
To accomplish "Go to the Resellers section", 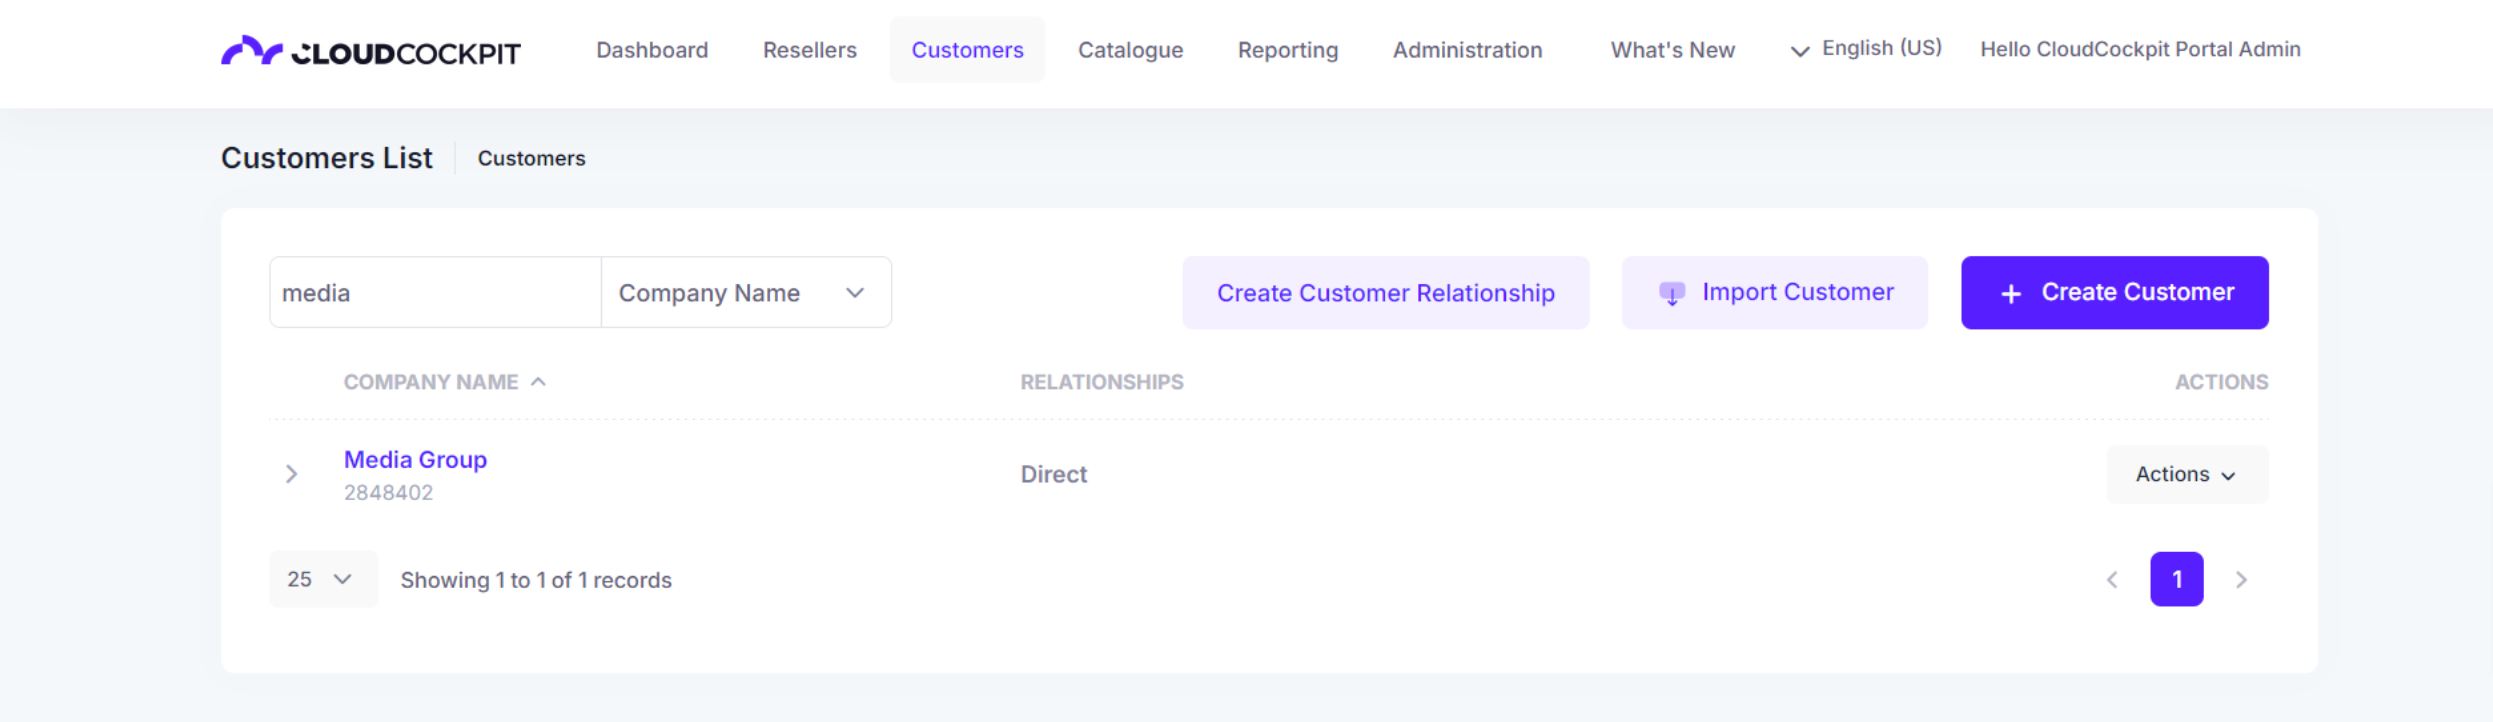I will click(x=810, y=50).
